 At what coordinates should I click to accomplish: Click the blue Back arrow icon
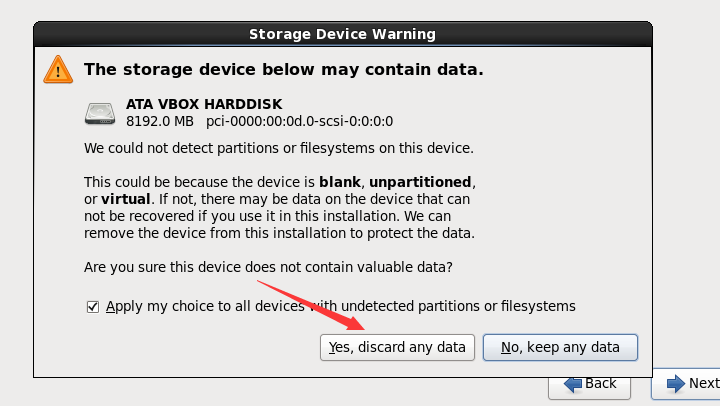click(x=573, y=383)
